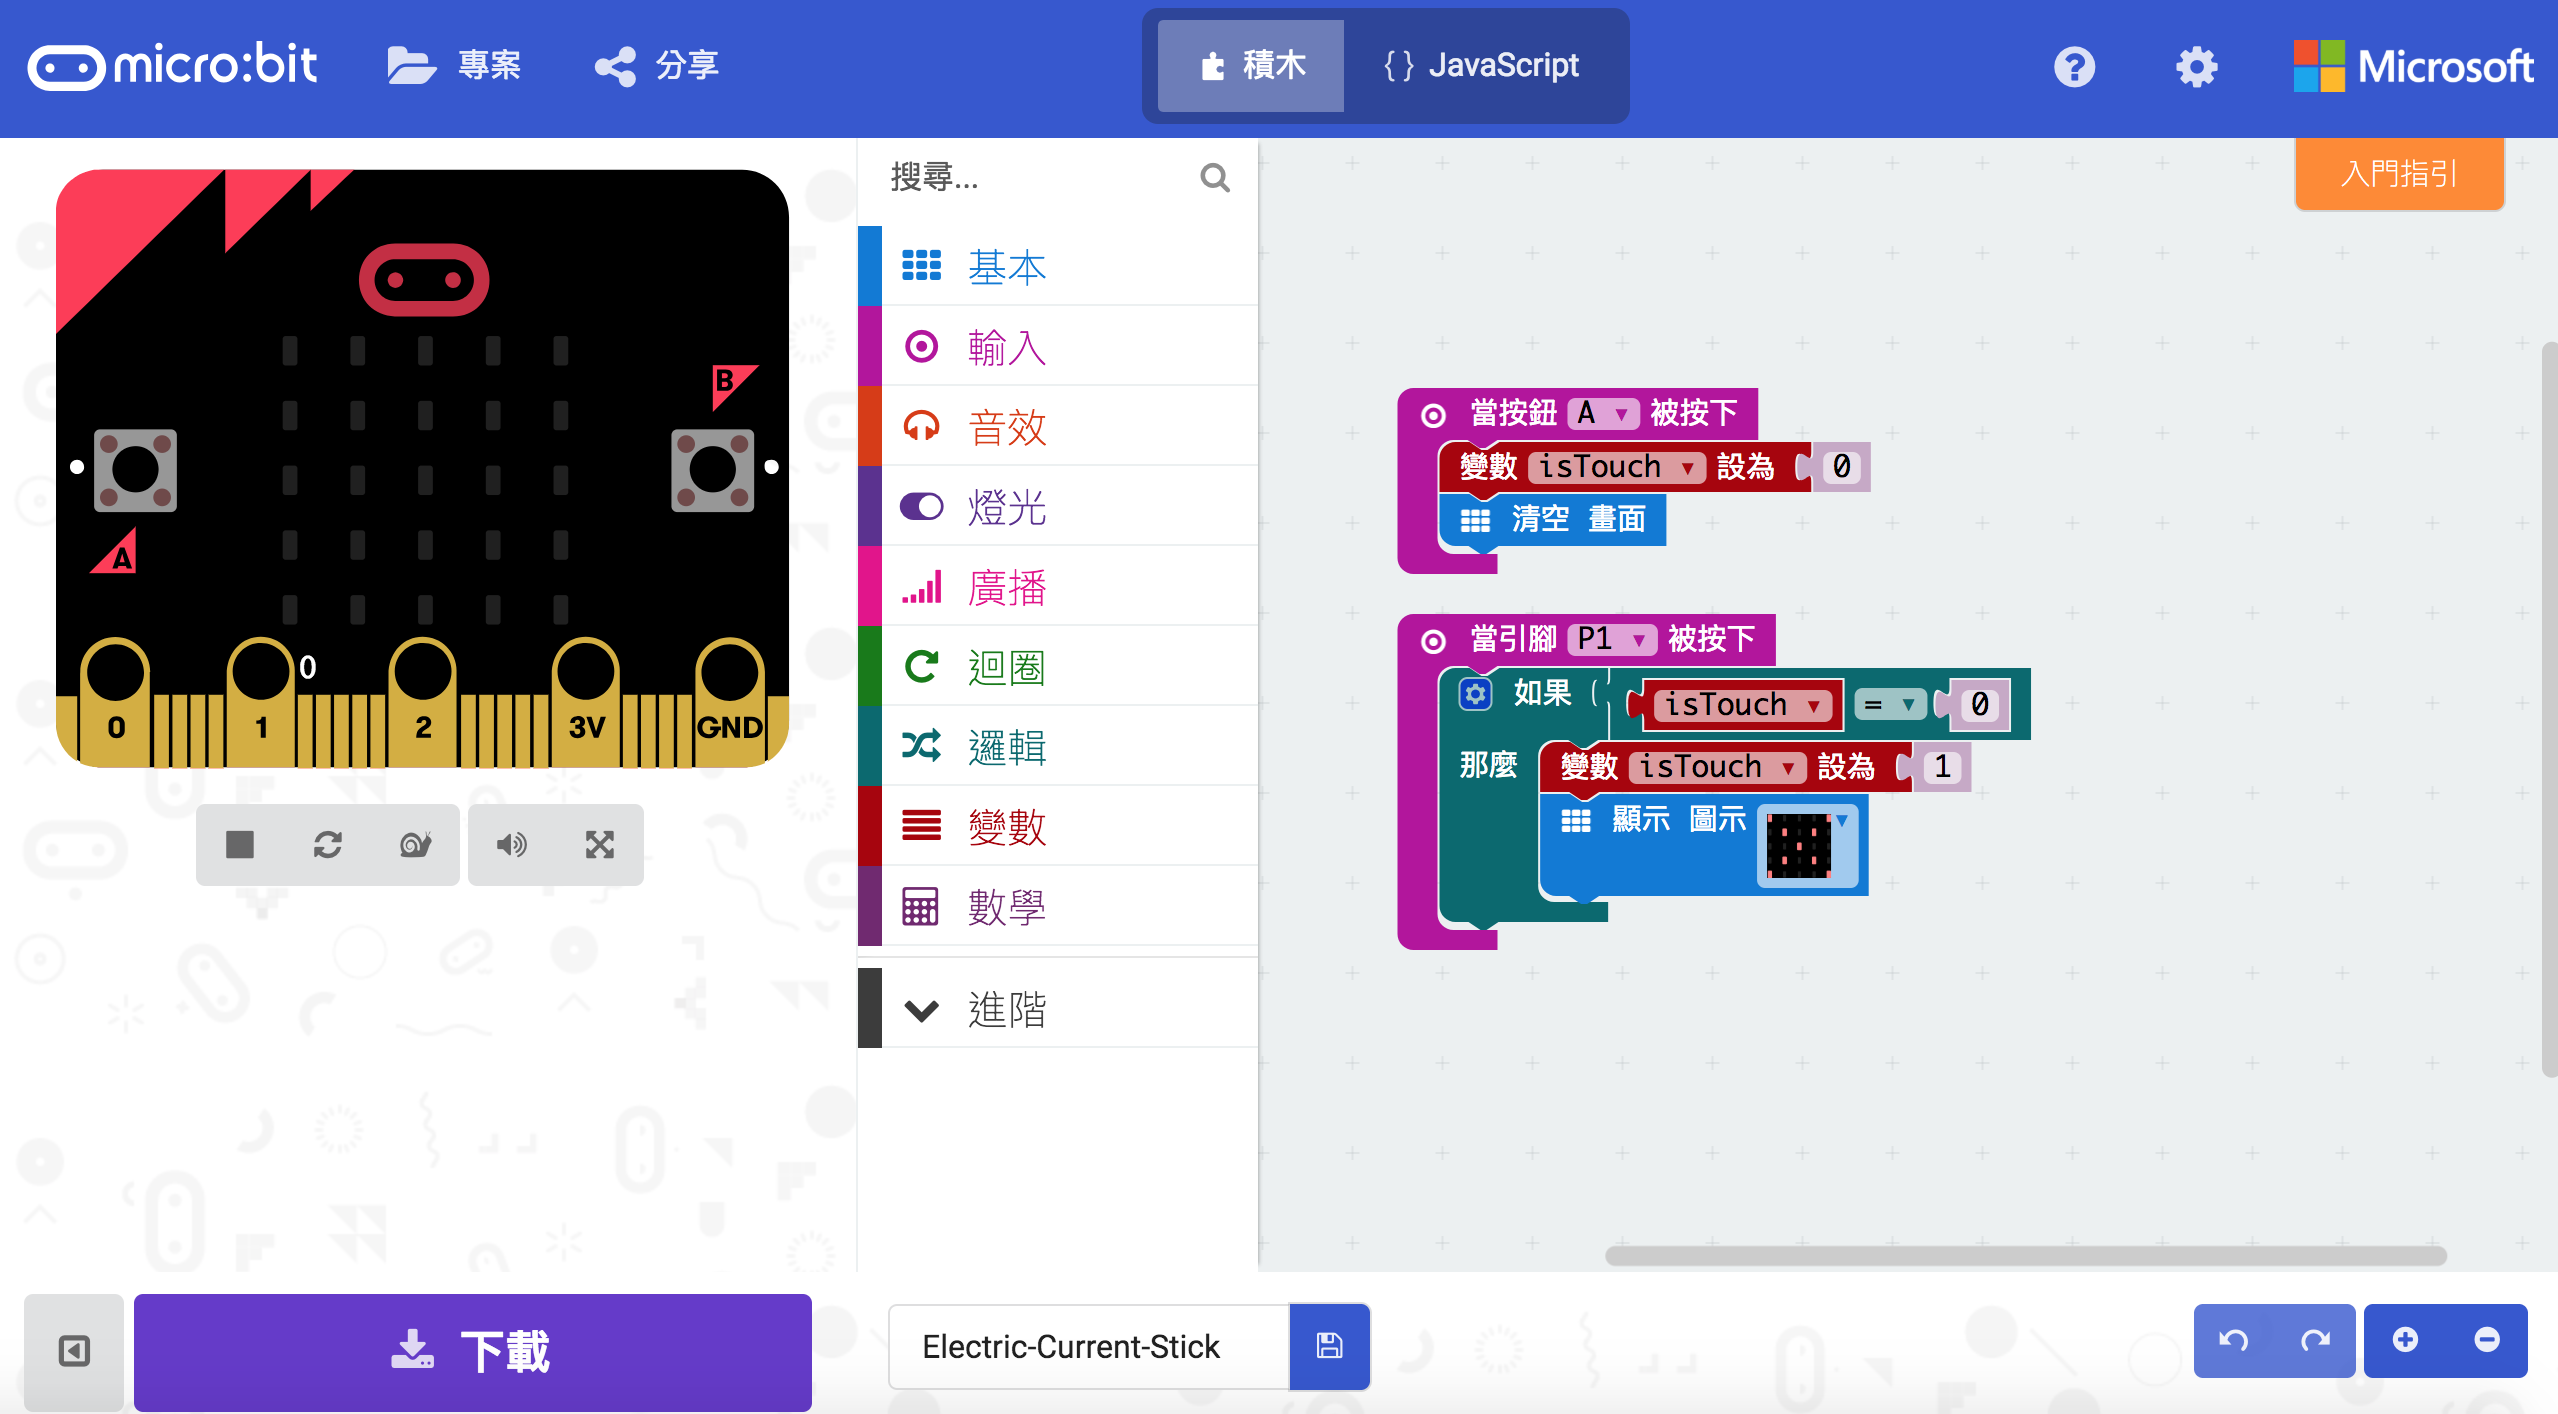Edit value 0 in first 設為 block
This screenshot has height=1414, width=2558.
point(1841,467)
